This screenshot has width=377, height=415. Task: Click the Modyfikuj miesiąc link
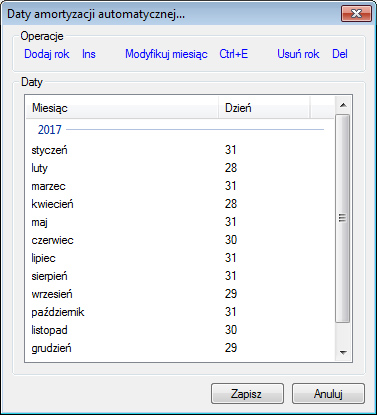coord(166,54)
